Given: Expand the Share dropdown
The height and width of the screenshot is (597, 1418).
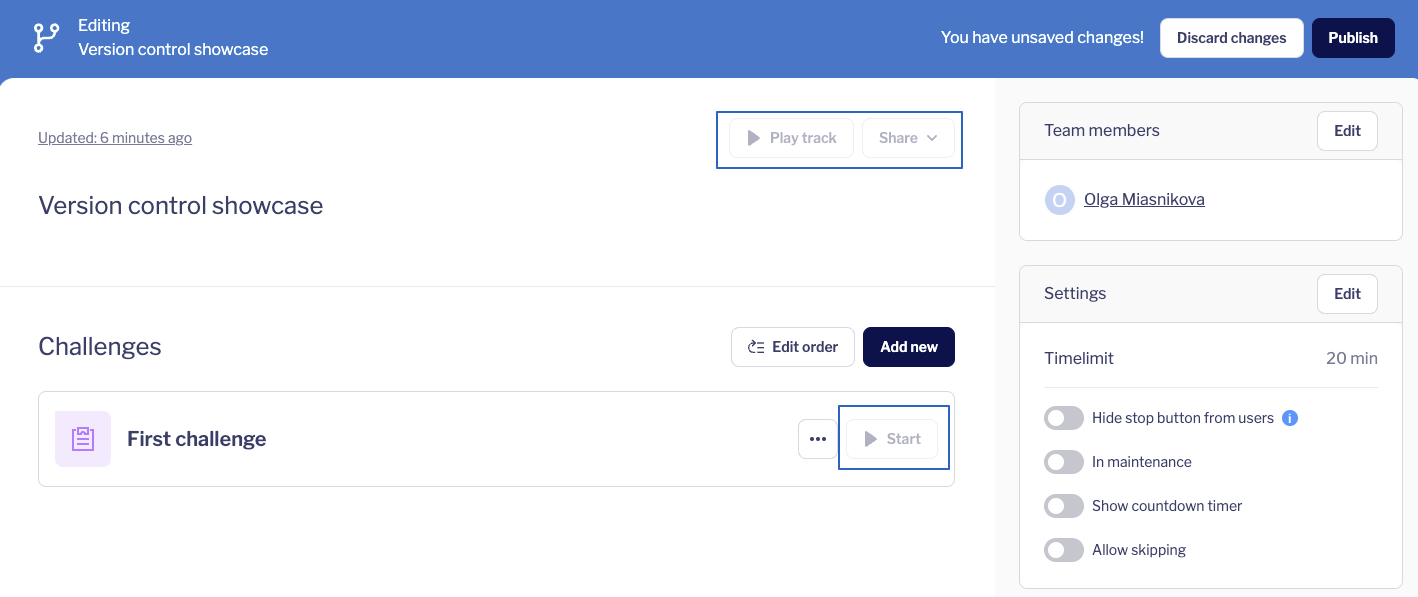Looking at the screenshot, I should [x=908, y=138].
